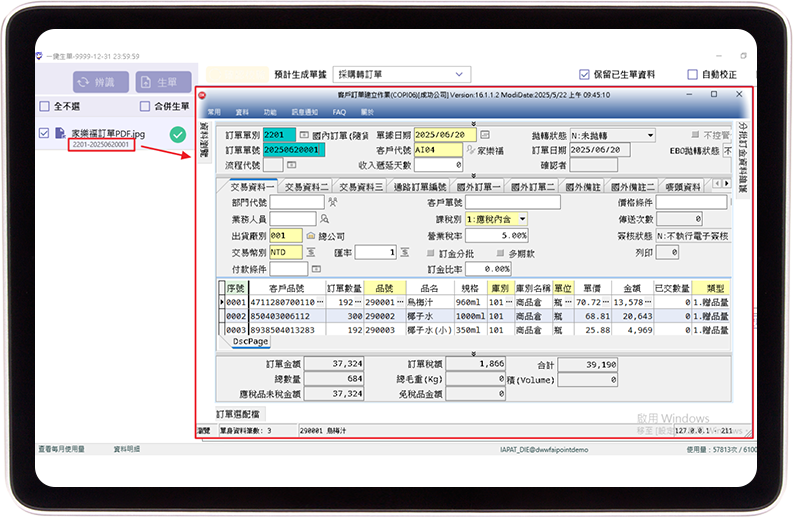Enable the 自動校正 checkbox
The width and height of the screenshot is (793, 517).
(x=692, y=75)
